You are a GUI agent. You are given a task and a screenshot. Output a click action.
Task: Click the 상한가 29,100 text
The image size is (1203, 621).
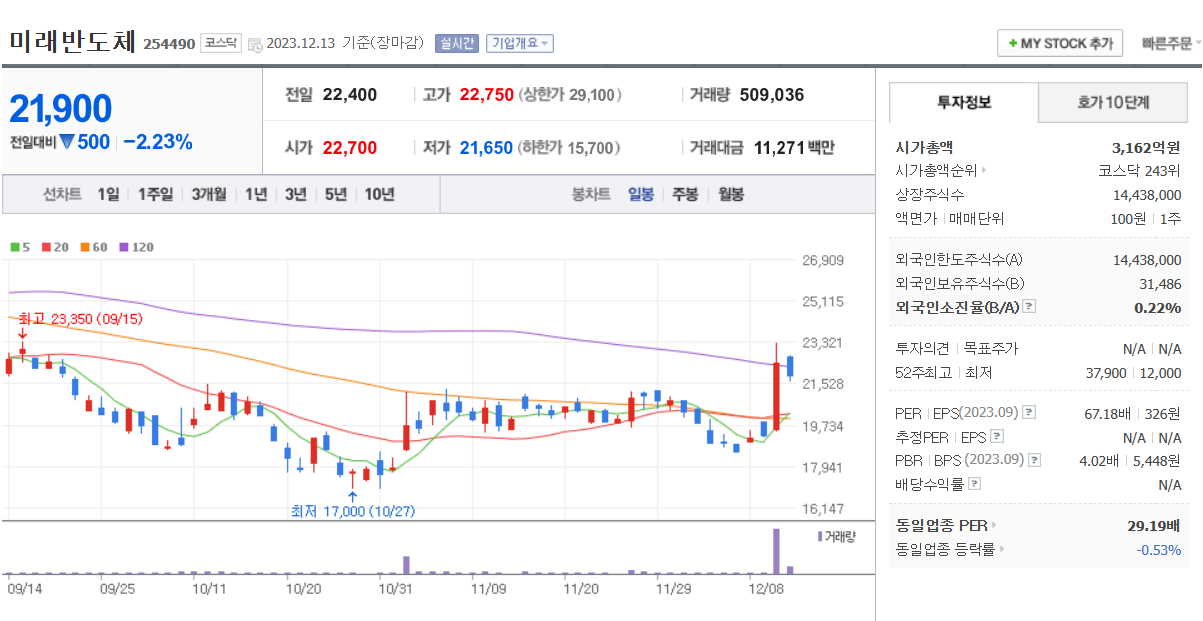pos(571,95)
